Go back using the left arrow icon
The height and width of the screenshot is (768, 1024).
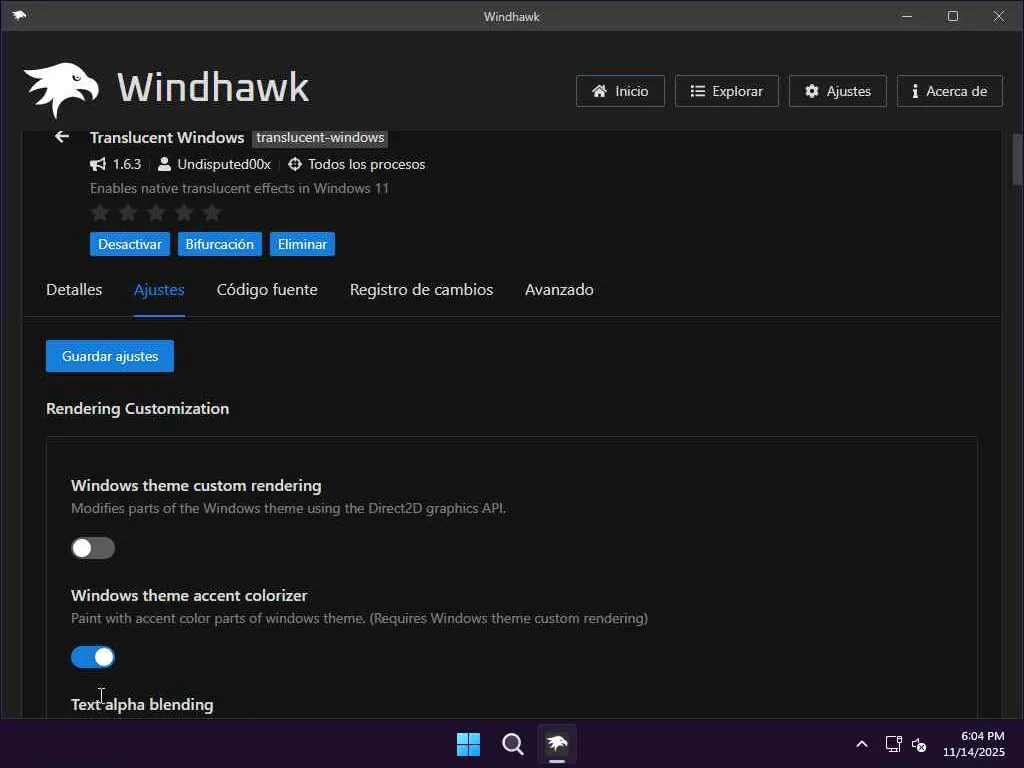point(62,136)
